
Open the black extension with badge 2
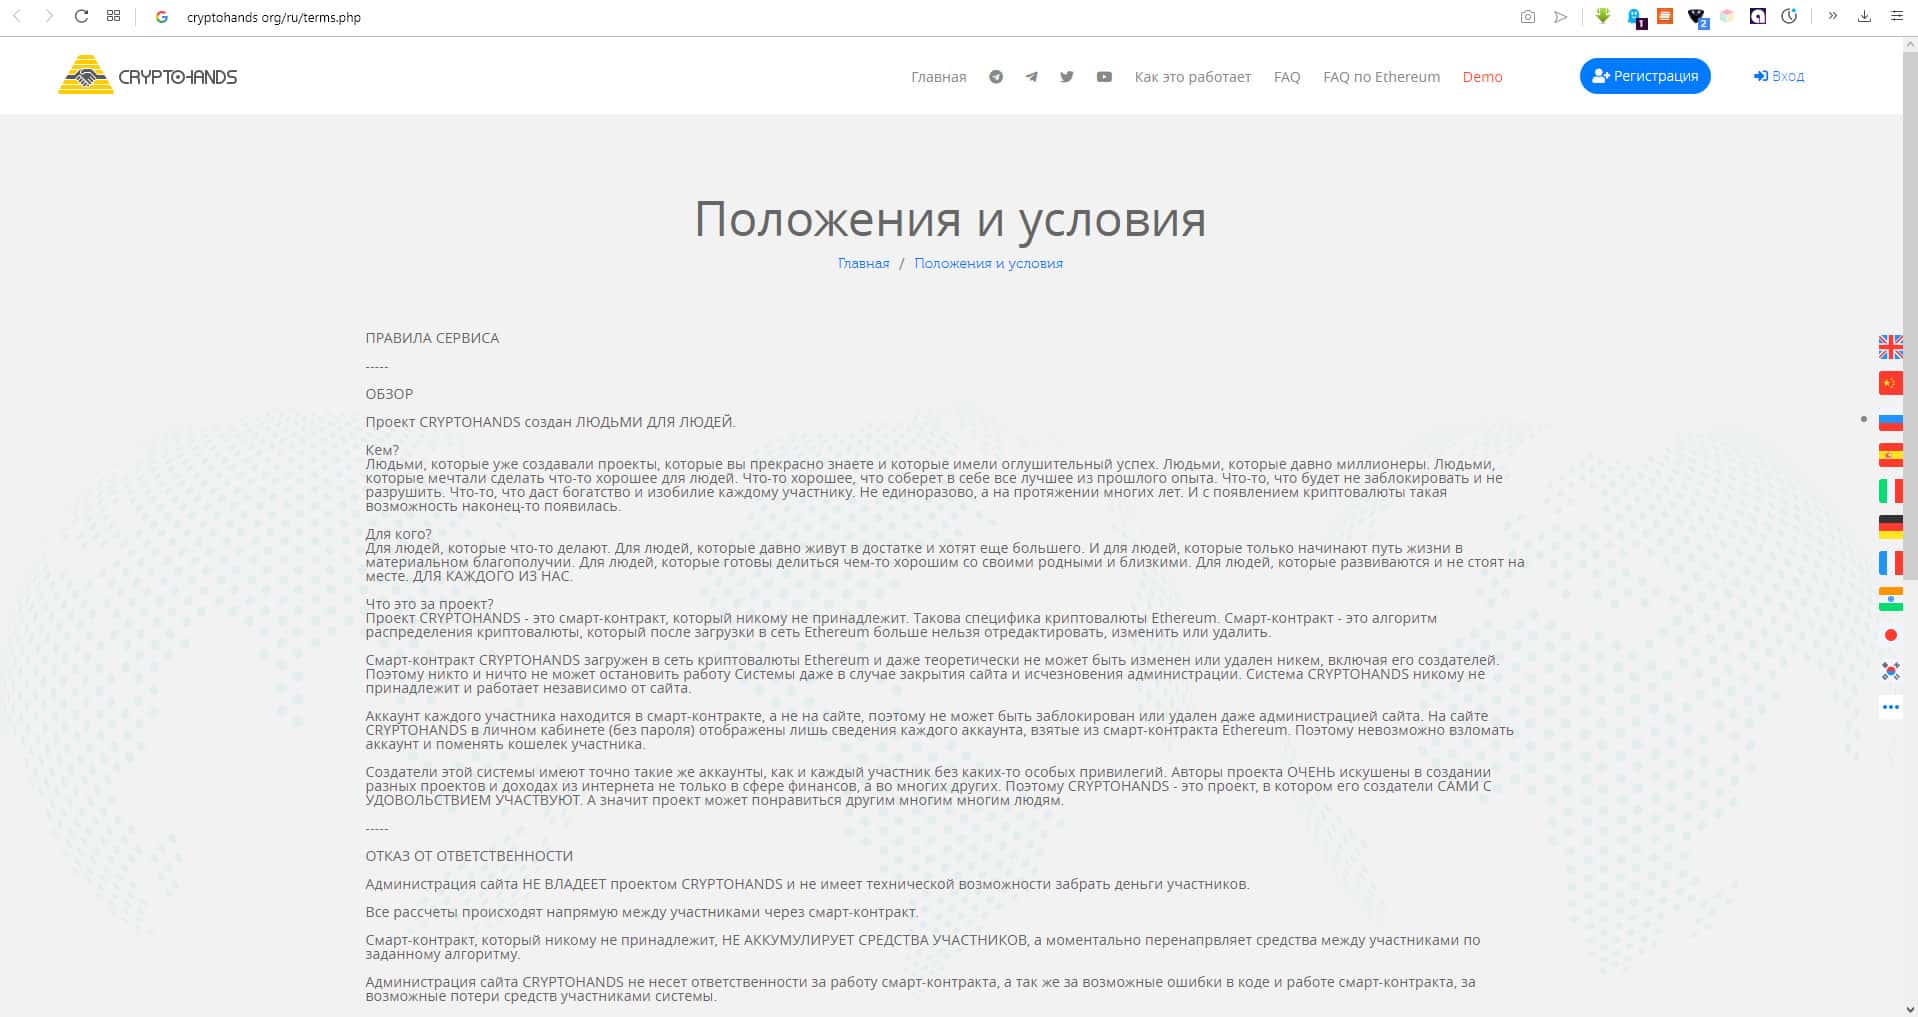pos(1697,17)
